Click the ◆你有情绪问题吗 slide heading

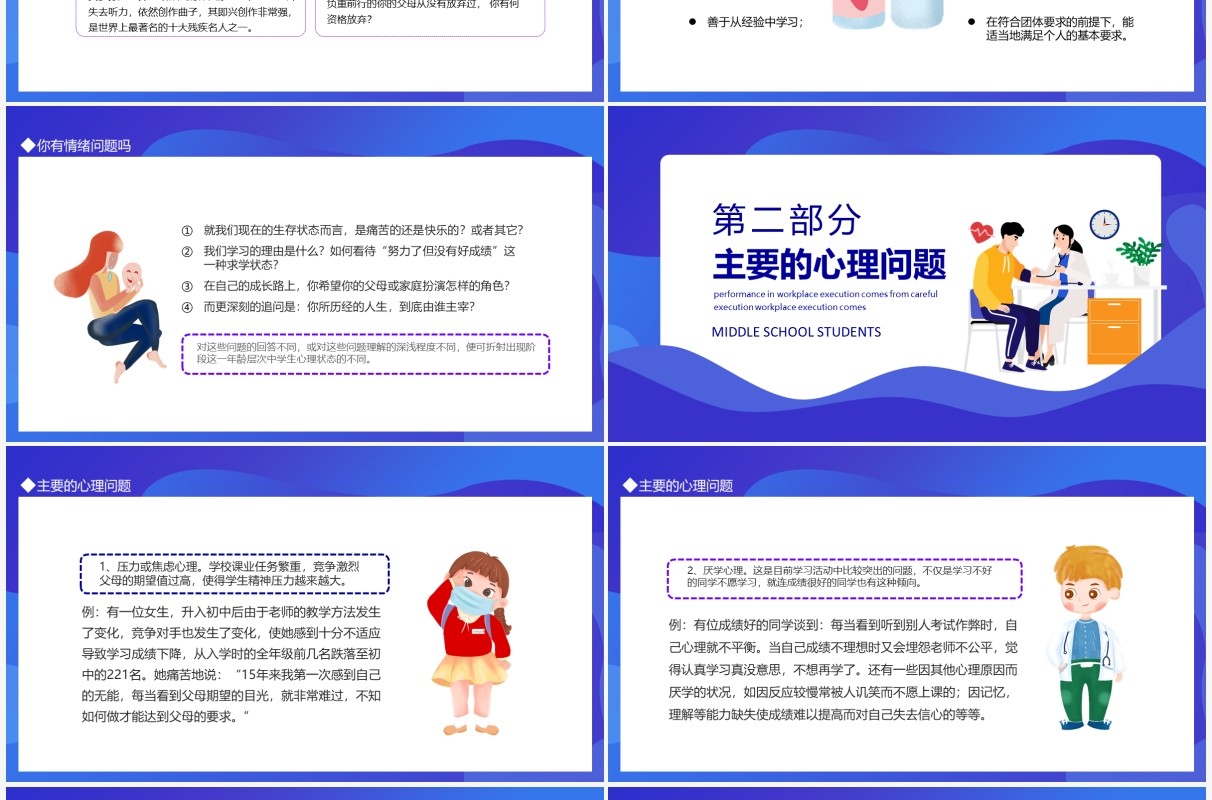[x=77, y=145]
